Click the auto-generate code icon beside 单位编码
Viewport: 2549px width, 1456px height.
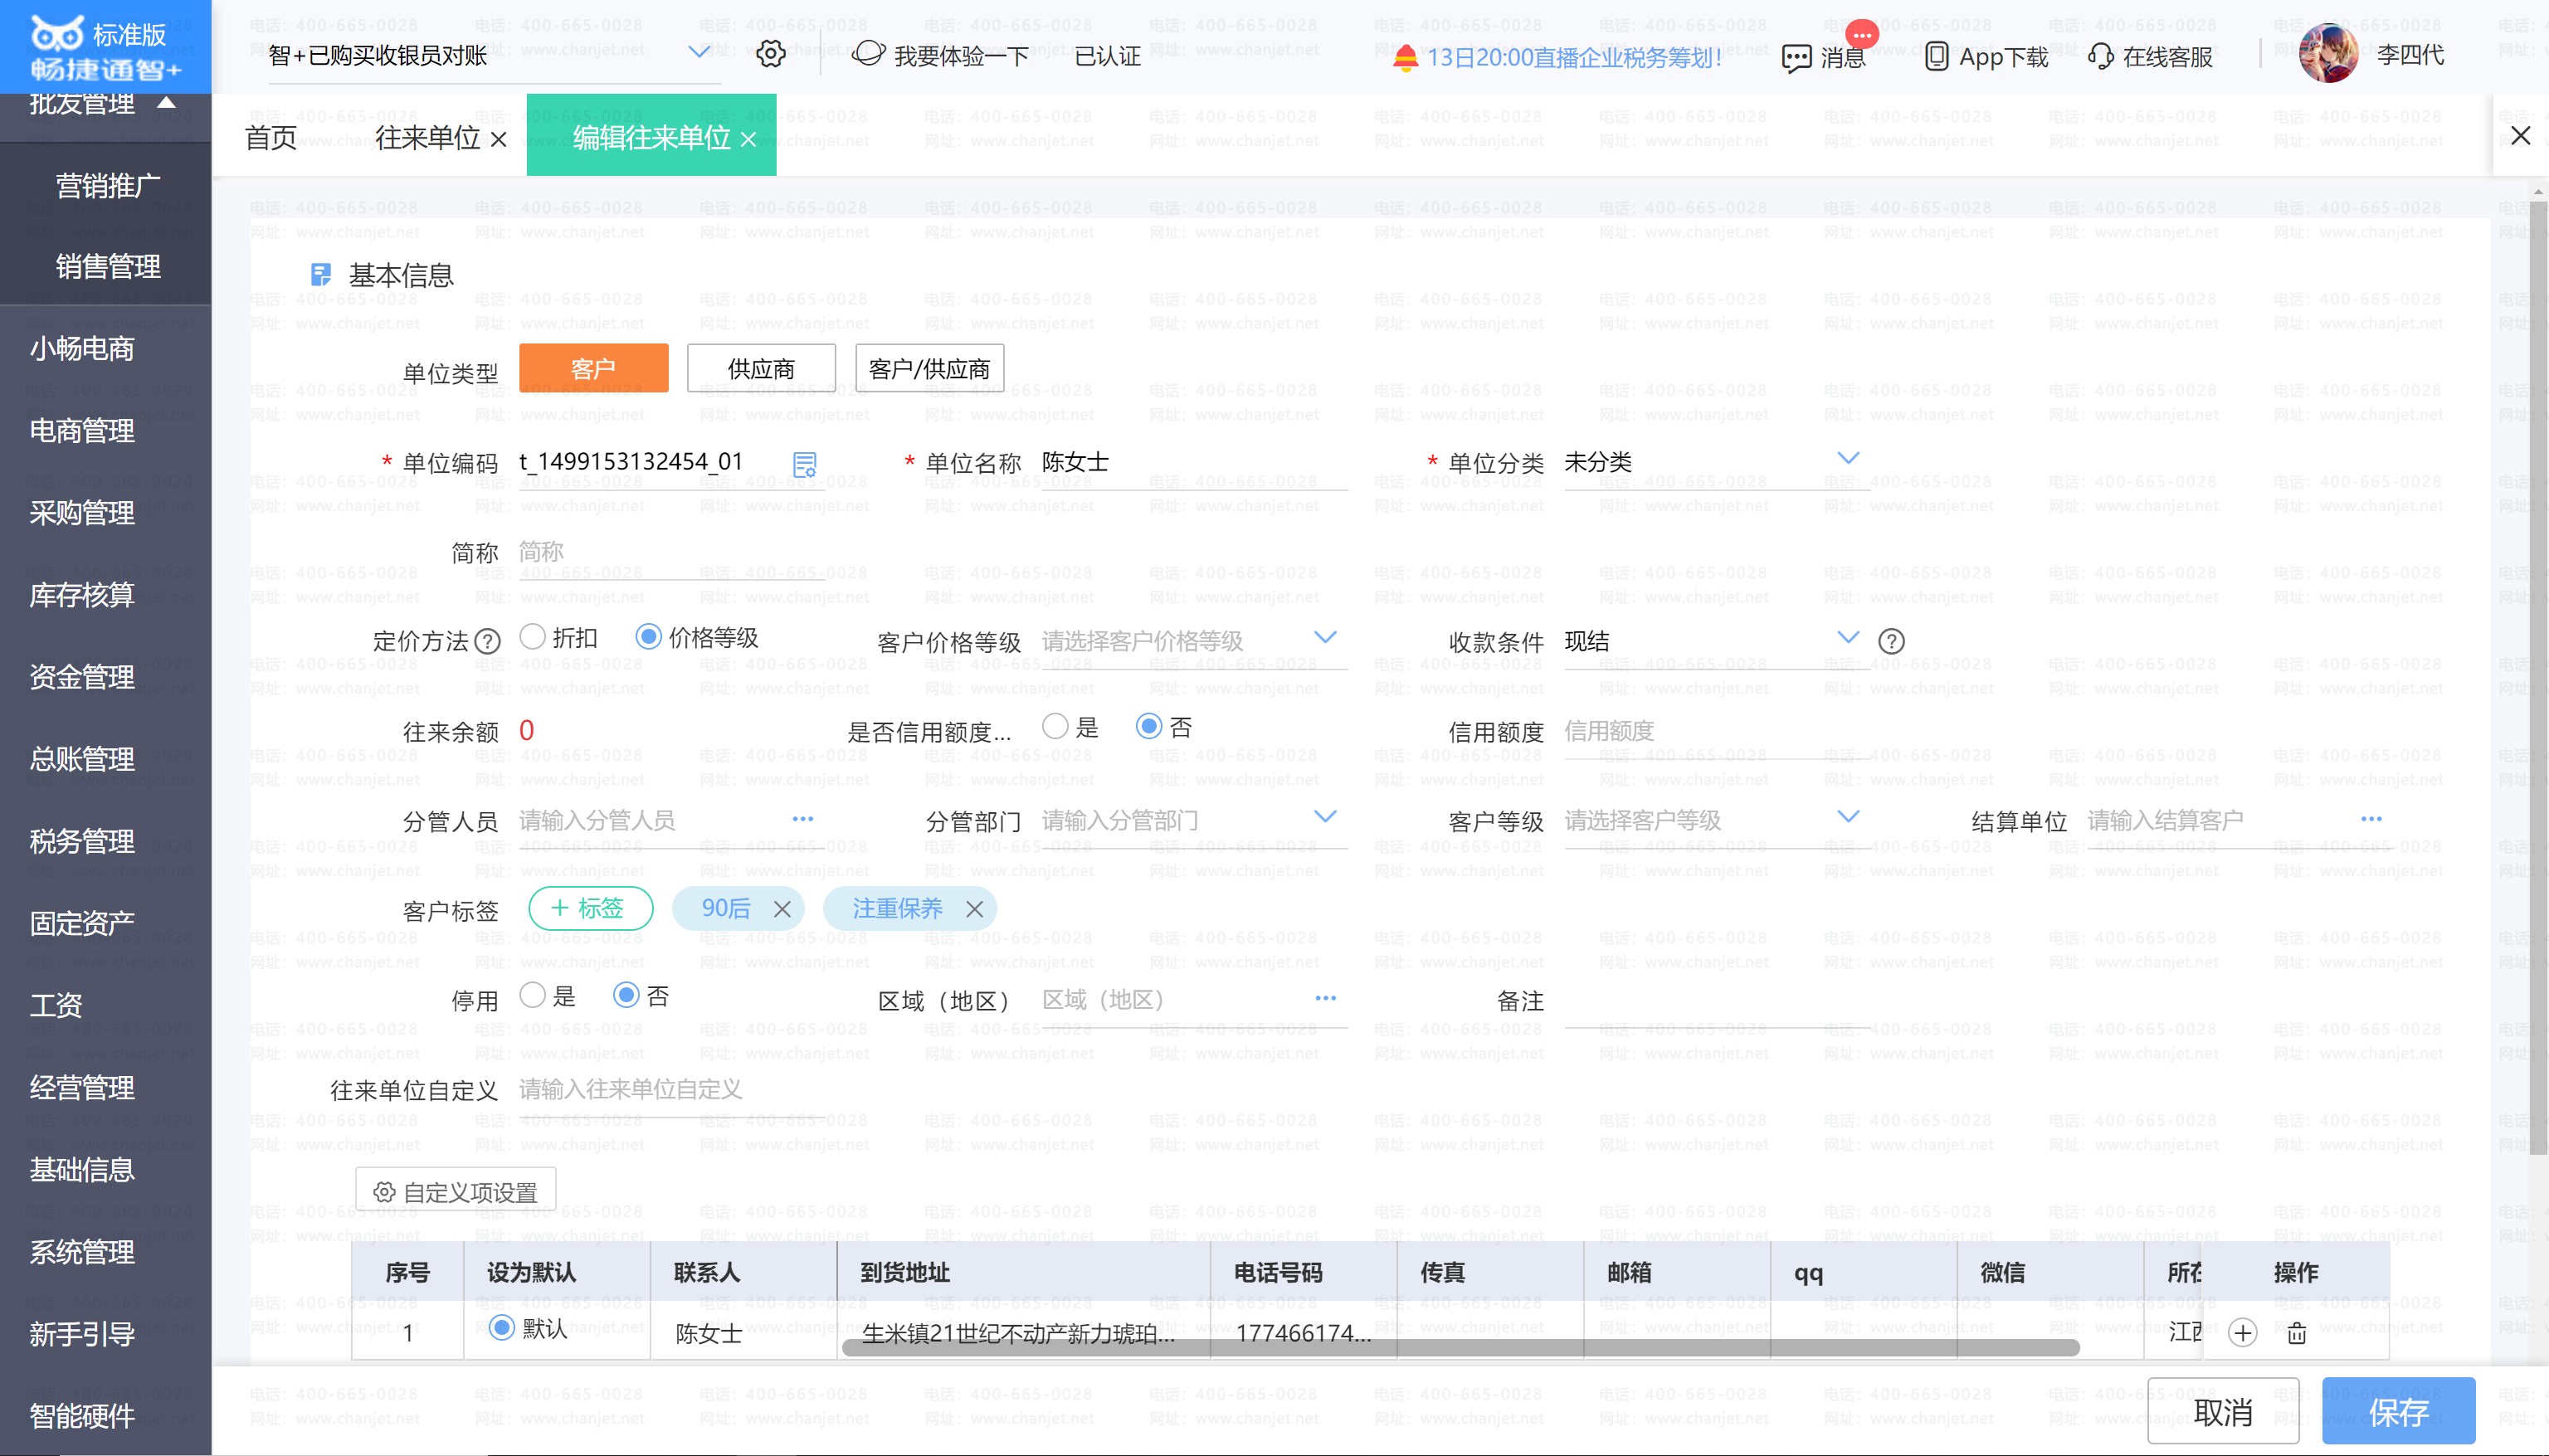click(x=804, y=464)
